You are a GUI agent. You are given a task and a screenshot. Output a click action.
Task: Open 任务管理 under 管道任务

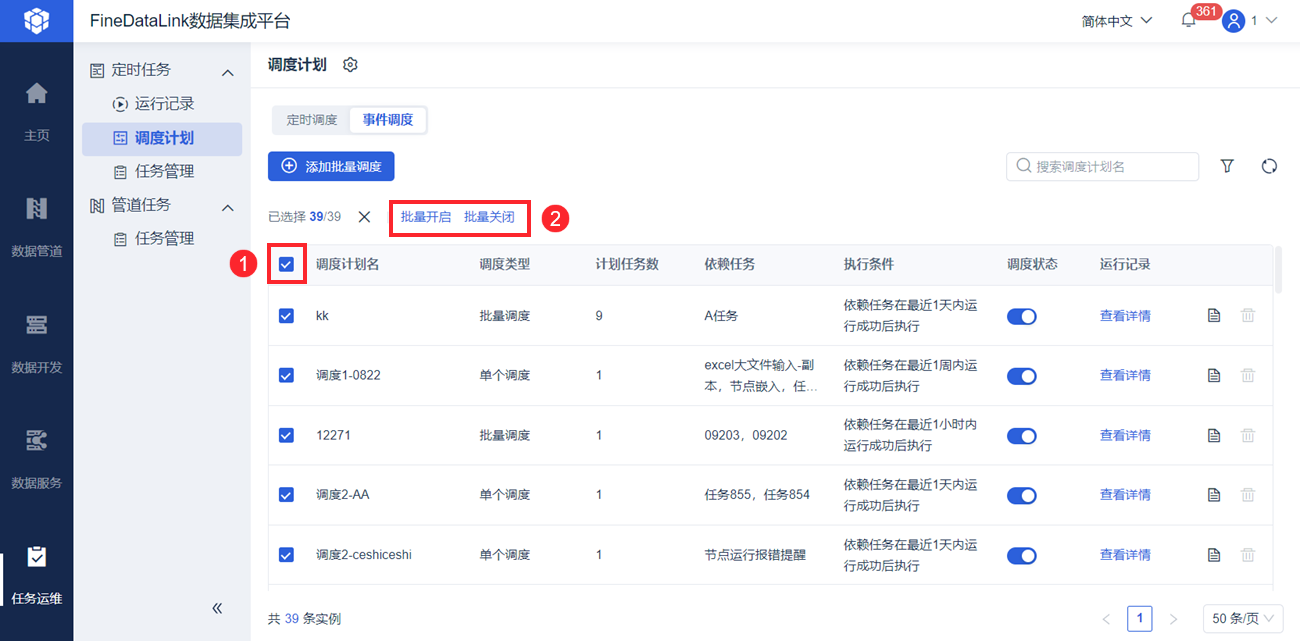(x=162, y=239)
